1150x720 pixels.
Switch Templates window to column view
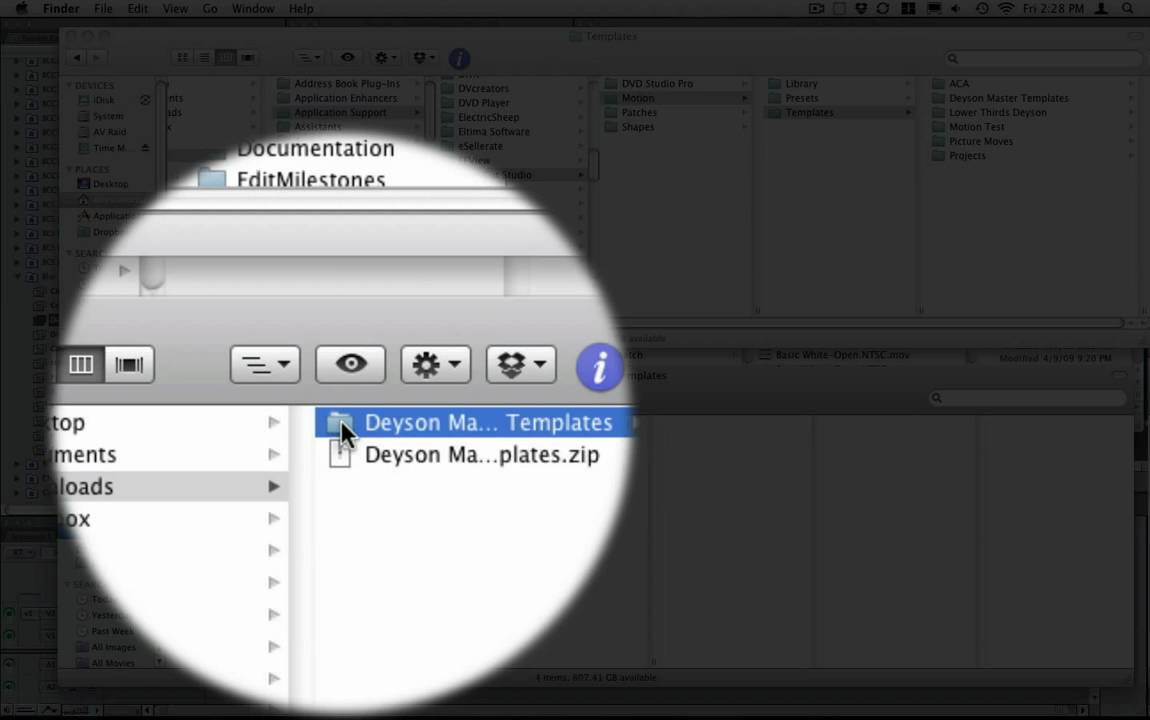225,58
